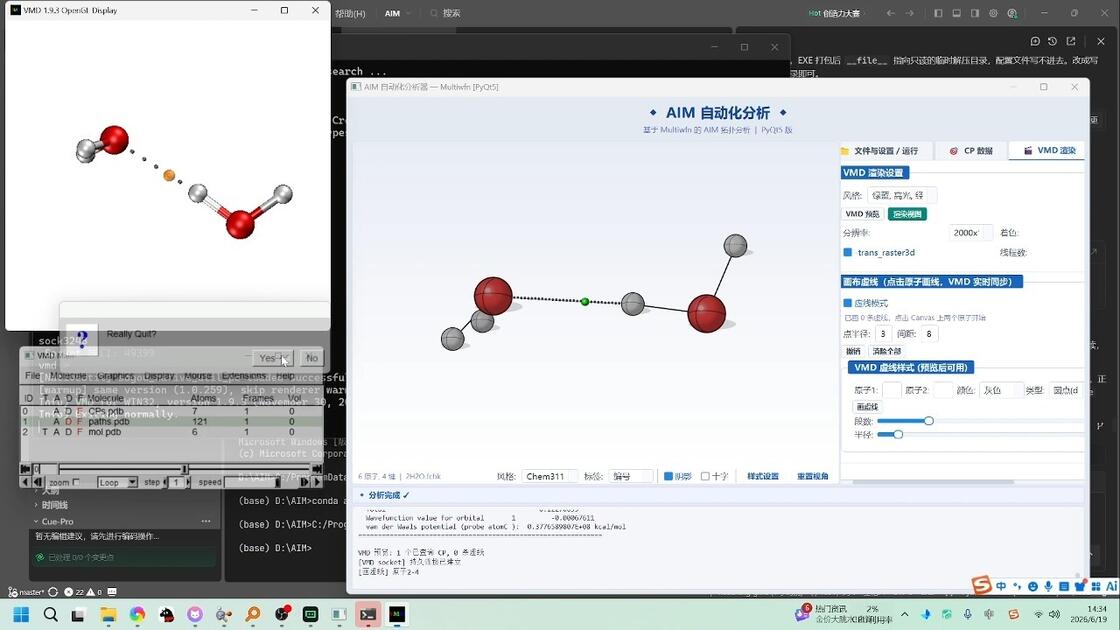Click the 重置视角 link
The image size is (1120, 630).
tap(813, 476)
